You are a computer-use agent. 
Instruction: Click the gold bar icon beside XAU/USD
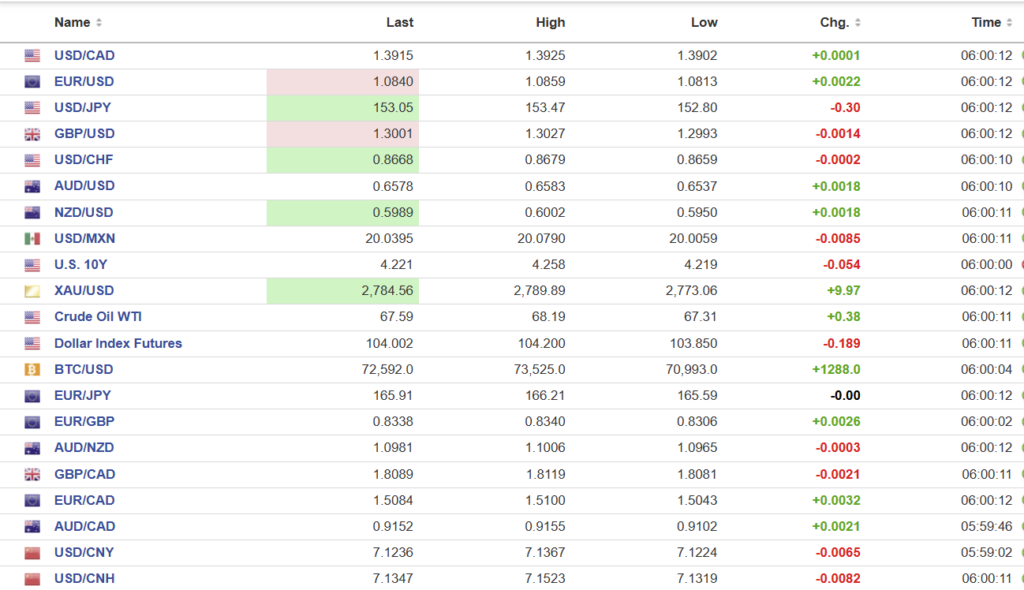pyautogui.click(x=32, y=291)
